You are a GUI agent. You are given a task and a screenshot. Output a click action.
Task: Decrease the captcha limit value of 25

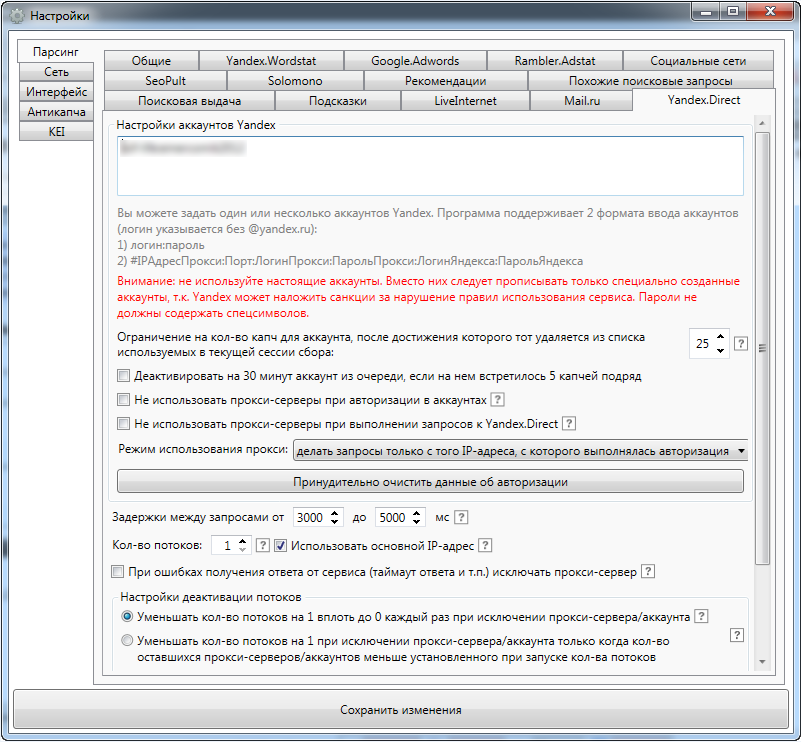tap(720, 350)
